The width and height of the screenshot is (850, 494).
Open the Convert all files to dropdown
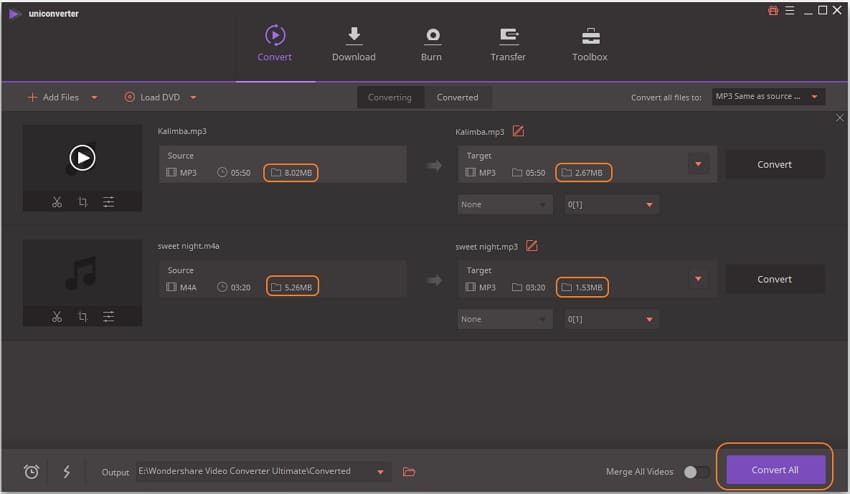[768, 97]
